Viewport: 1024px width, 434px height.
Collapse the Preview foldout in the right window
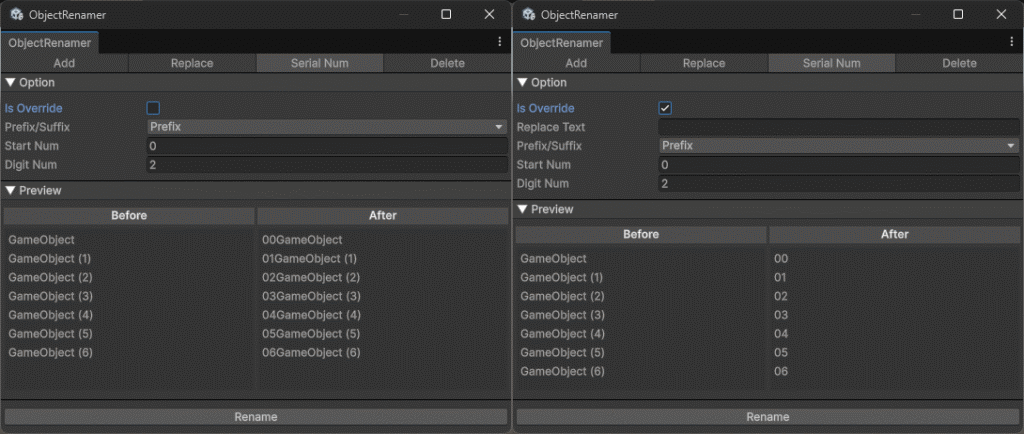523,210
